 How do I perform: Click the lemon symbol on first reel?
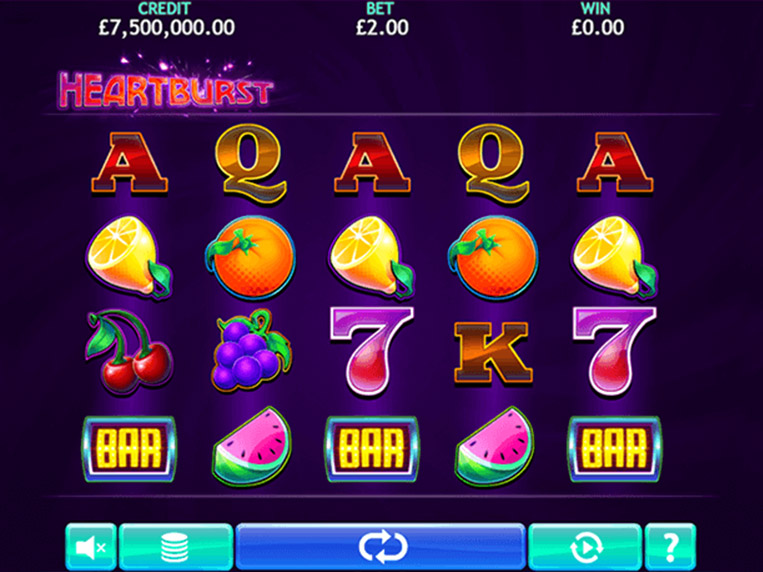coord(129,257)
